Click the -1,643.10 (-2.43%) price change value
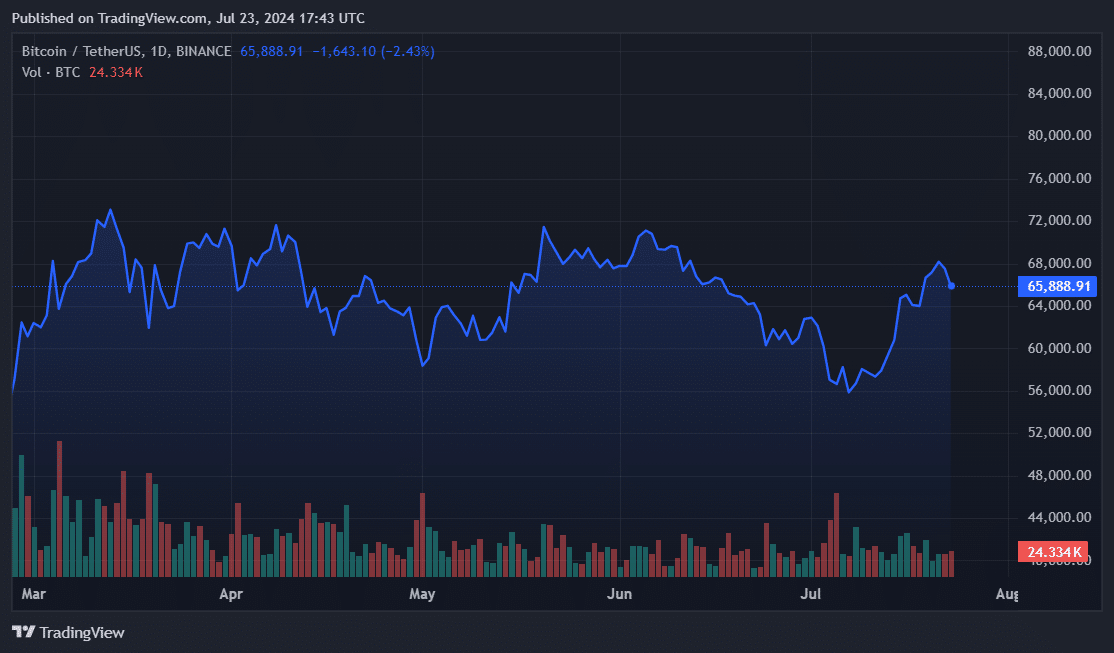 pos(374,51)
